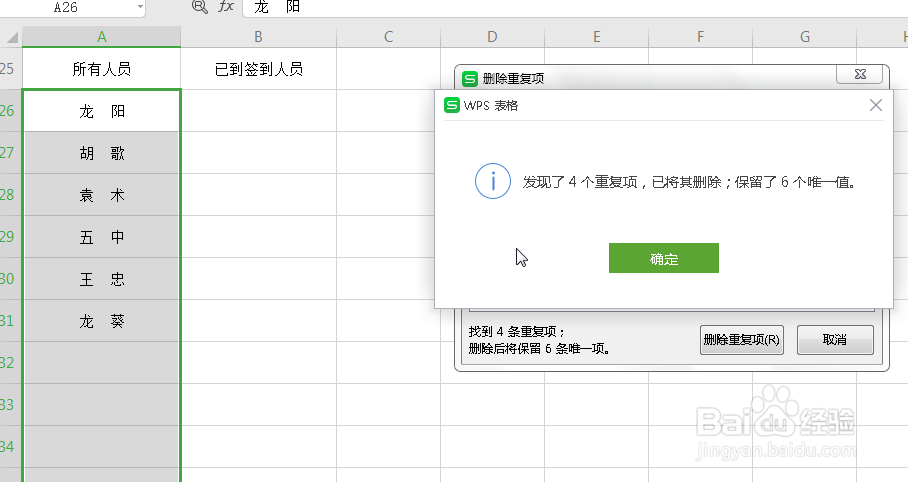Select column C header

click(x=388, y=37)
